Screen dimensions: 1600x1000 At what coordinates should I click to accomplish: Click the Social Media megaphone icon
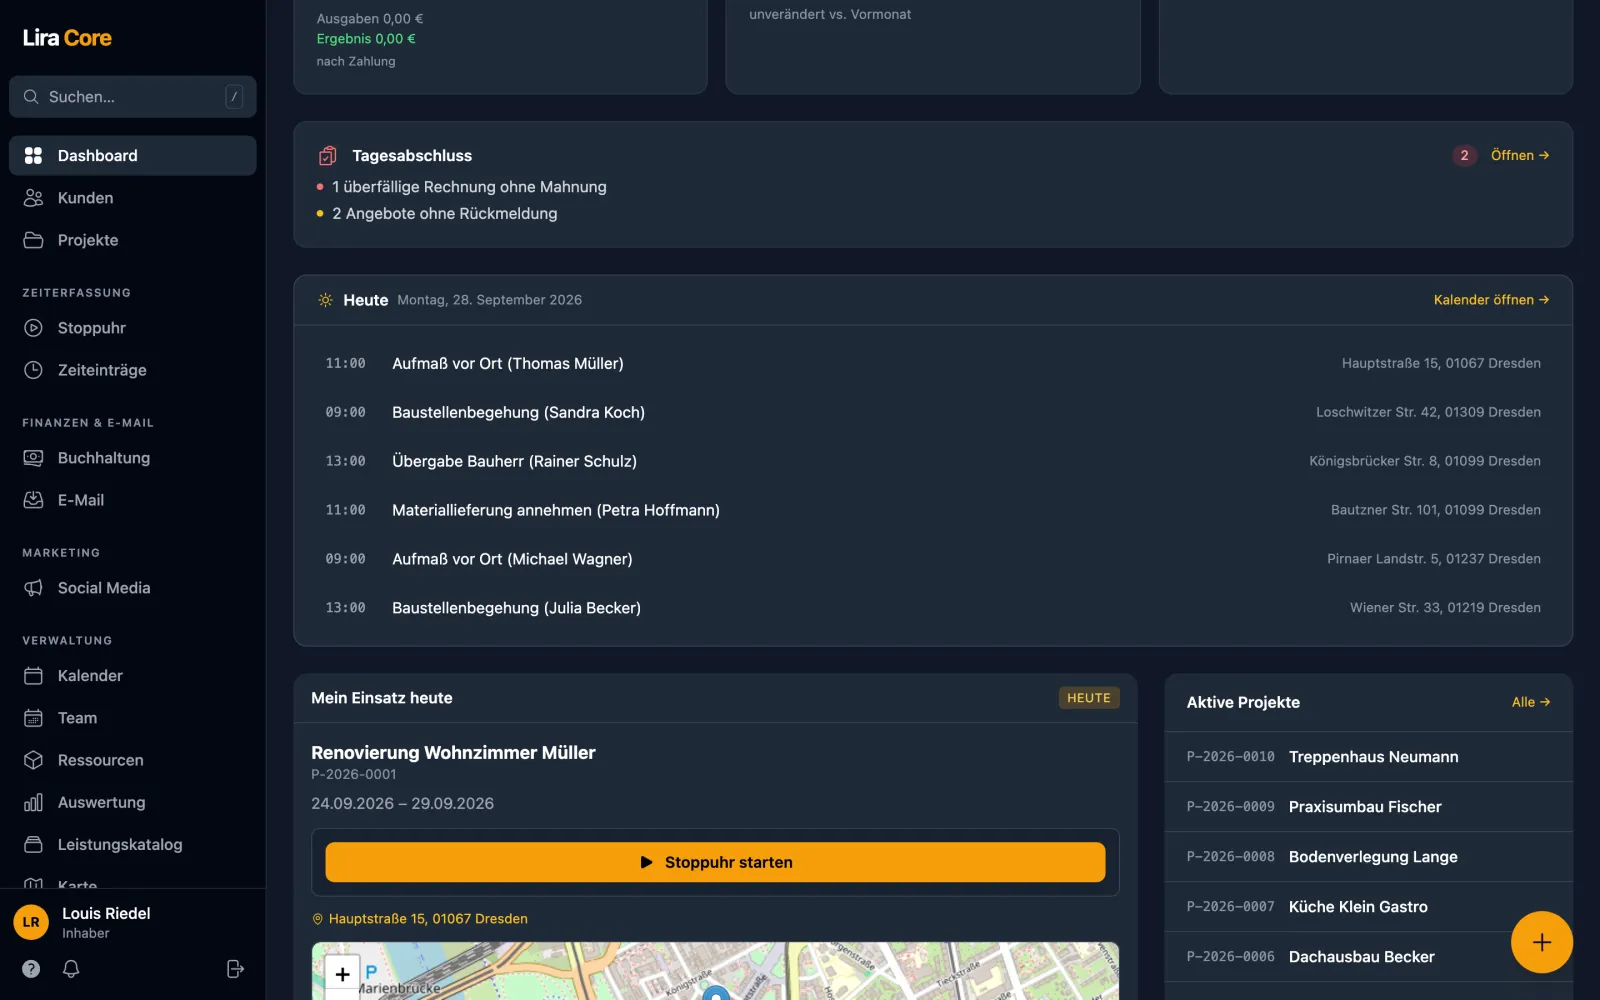click(33, 588)
